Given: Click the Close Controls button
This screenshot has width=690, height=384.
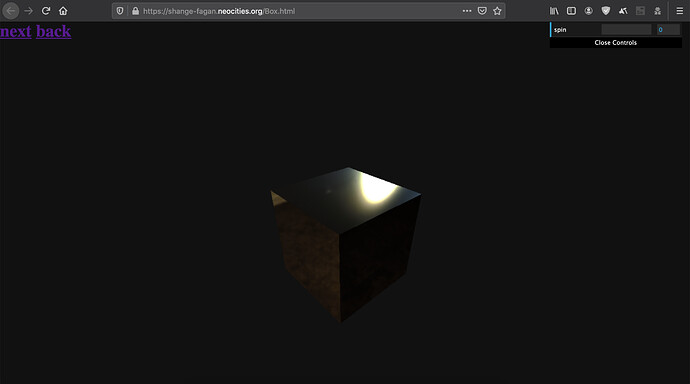Looking at the screenshot, I should pos(616,43).
